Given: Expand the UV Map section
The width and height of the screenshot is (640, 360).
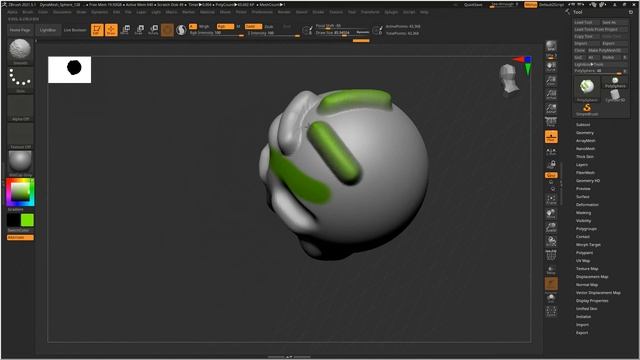Looking at the screenshot, I should 583,260.
